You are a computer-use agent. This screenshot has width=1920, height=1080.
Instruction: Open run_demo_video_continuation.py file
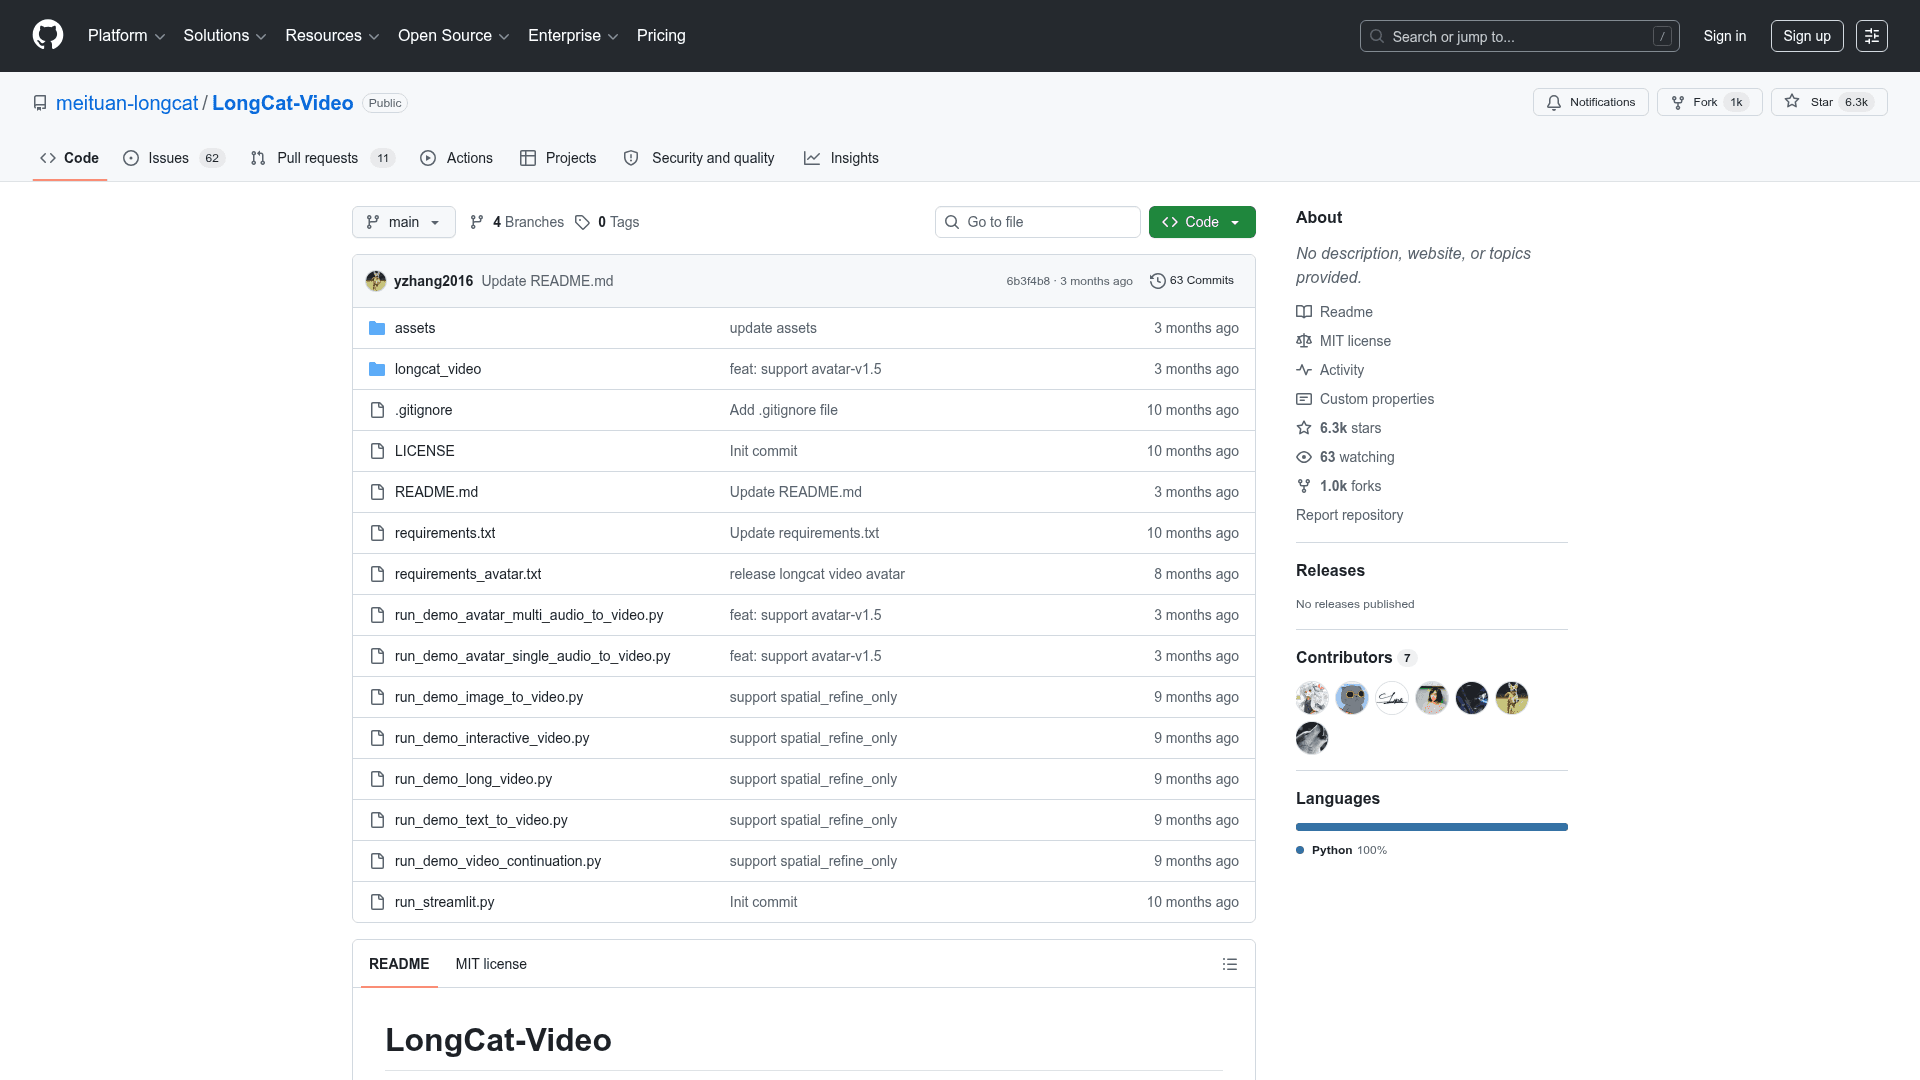(x=498, y=861)
